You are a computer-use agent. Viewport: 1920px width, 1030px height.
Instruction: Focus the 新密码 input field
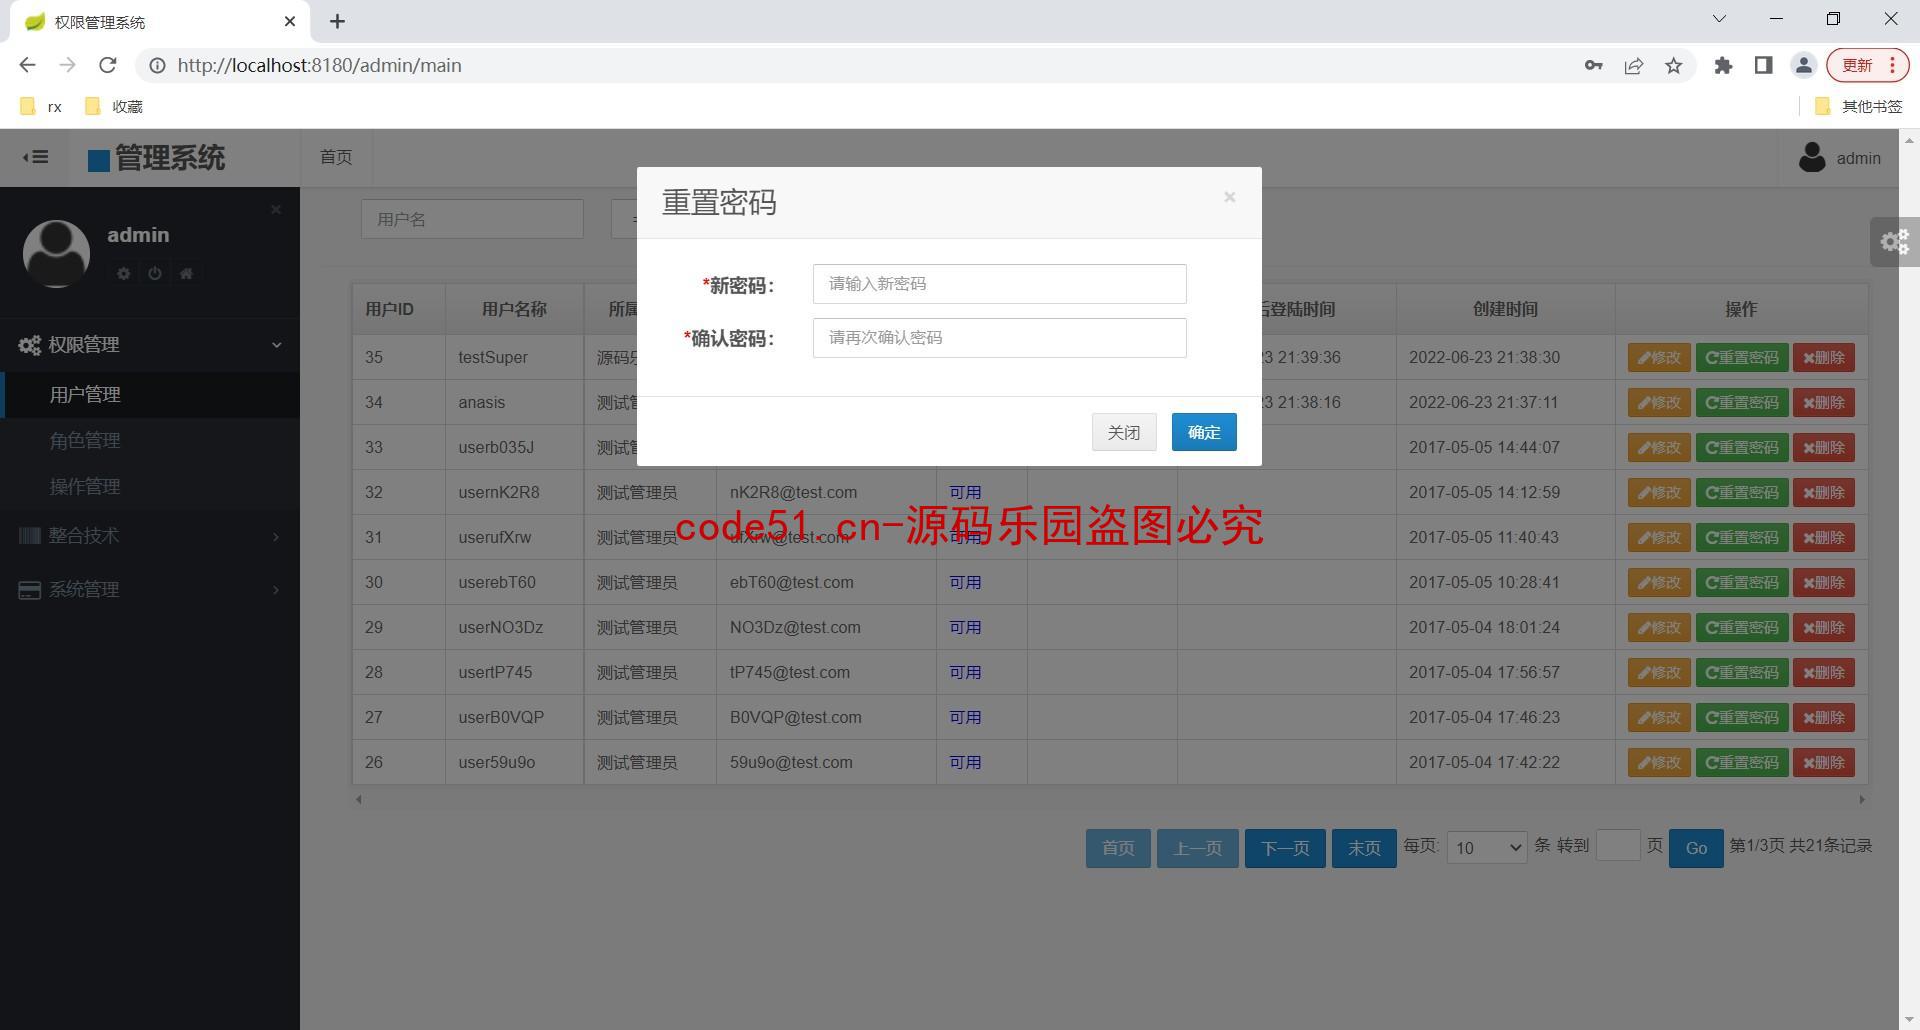click(999, 284)
